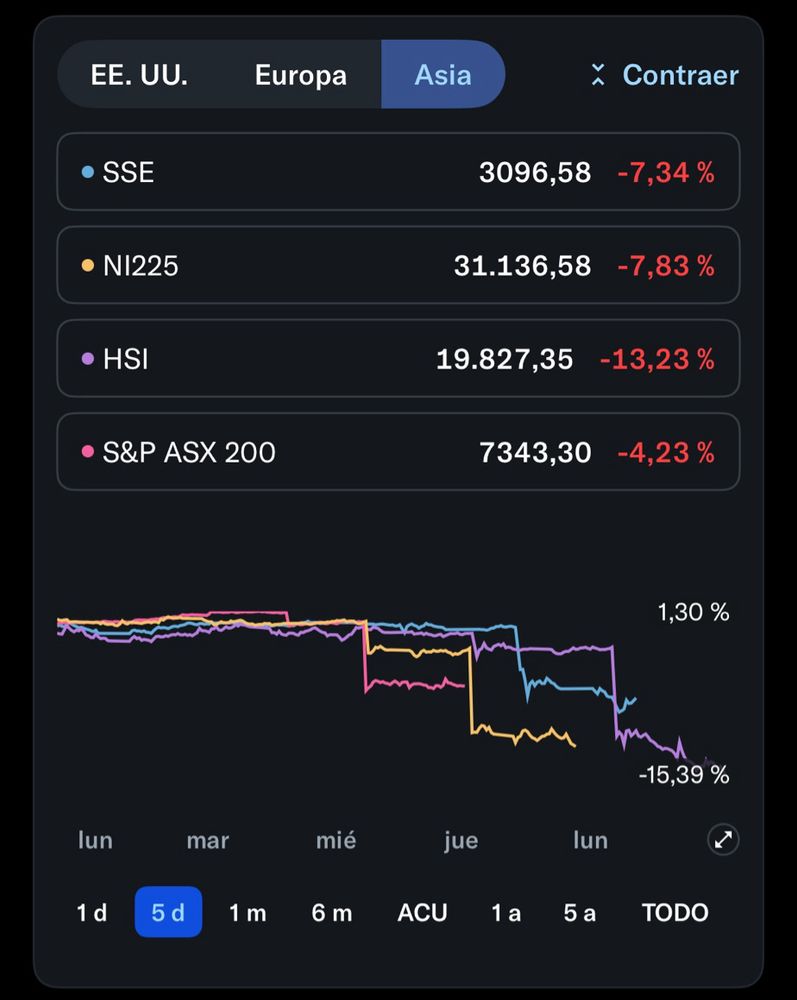The width and height of the screenshot is (797, 1000).
Task: Click the yellow NI225 color dot
Action: pos(87,266)
